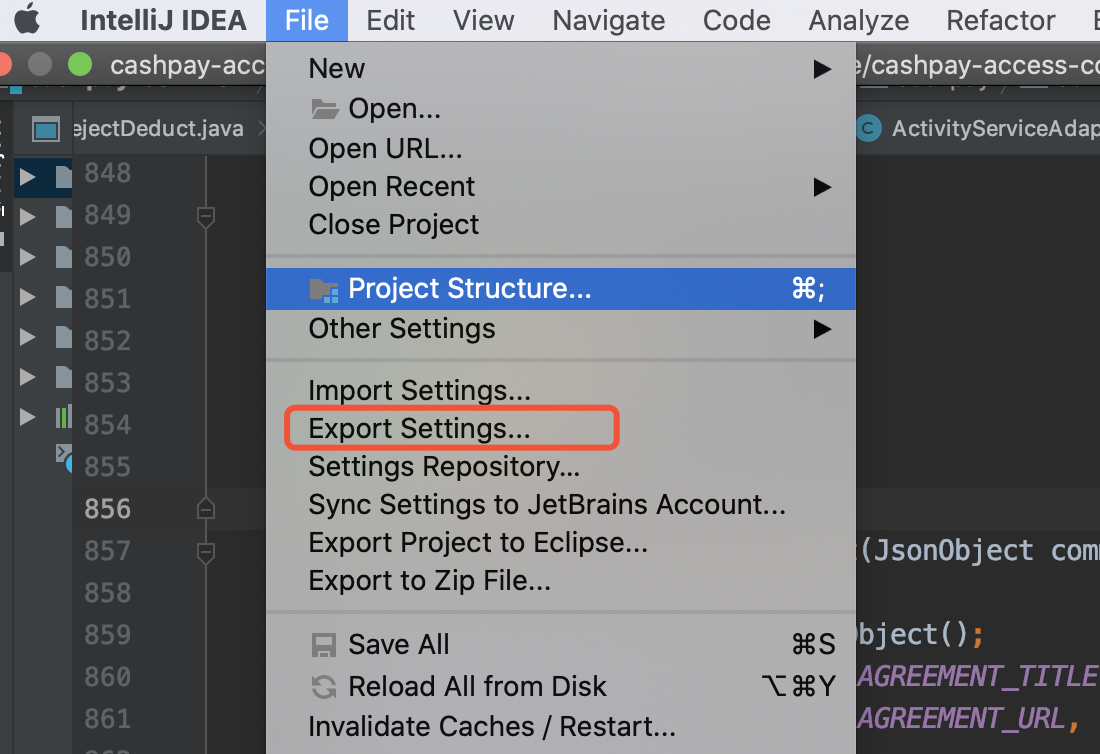Click the folder icon next to Open...
Screen dimensions: 1100x754
325,109
